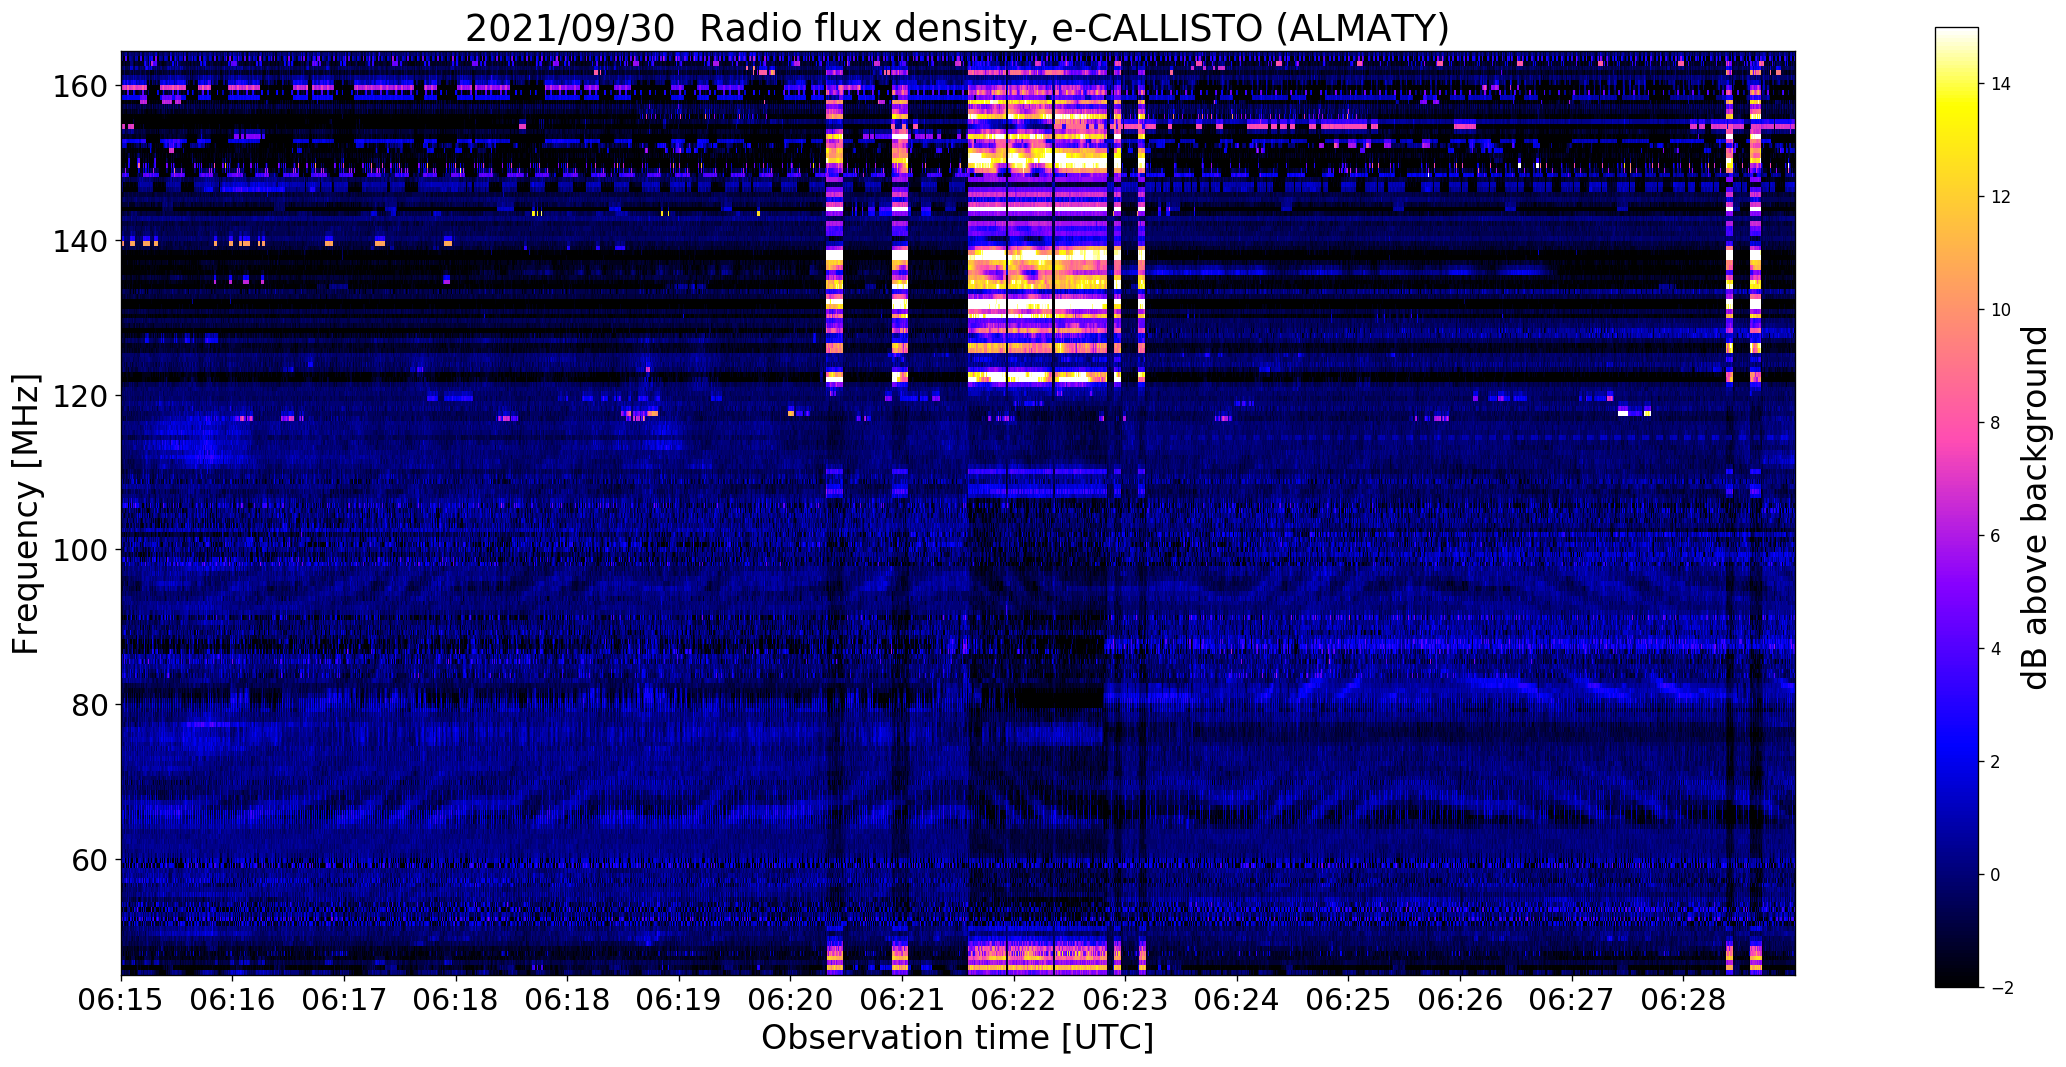This screenshot has width=2066, height=1067.
Task: Pick the 4 value on the colorbar scale
Action: click(x=1996, y=649)
